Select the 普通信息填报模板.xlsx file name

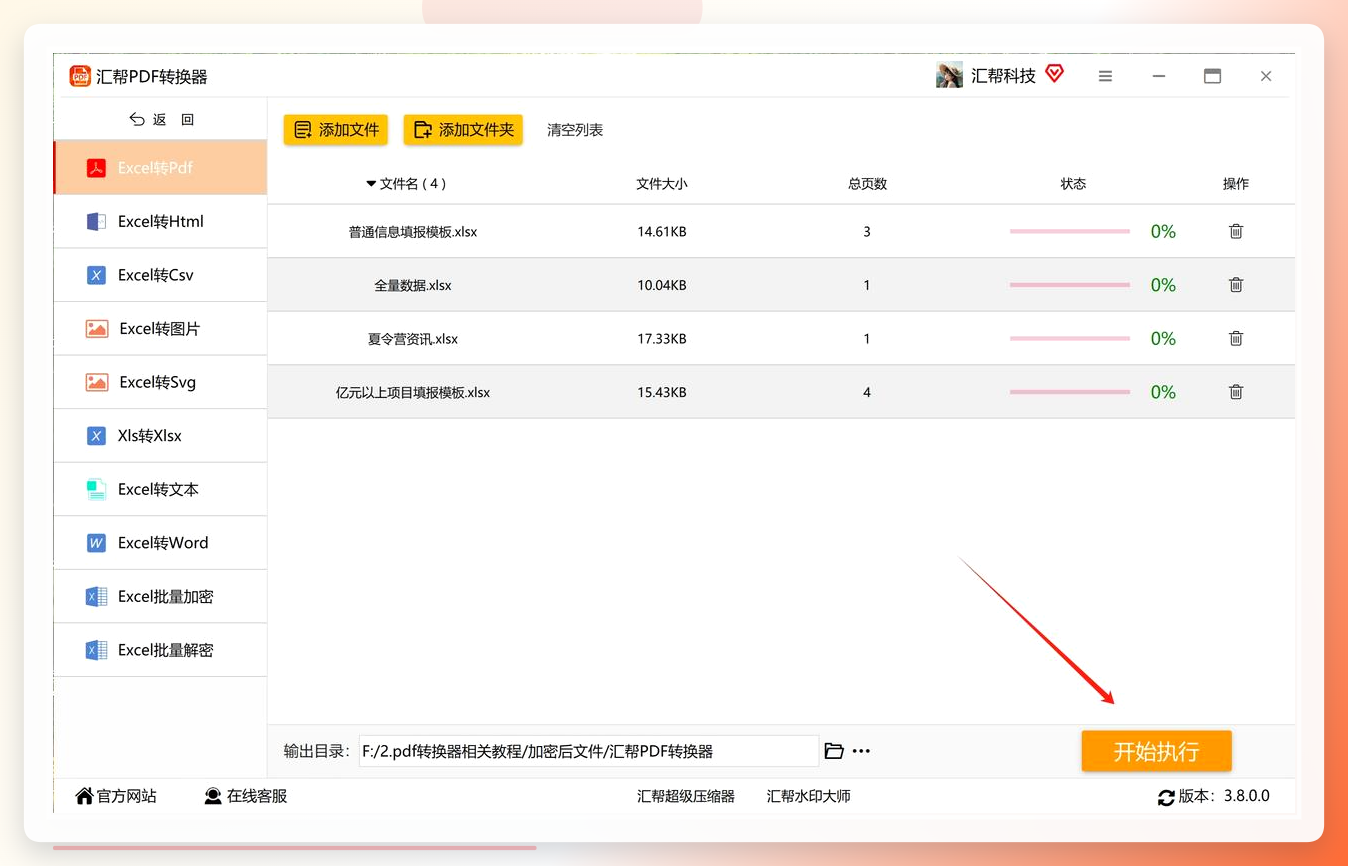413,232
